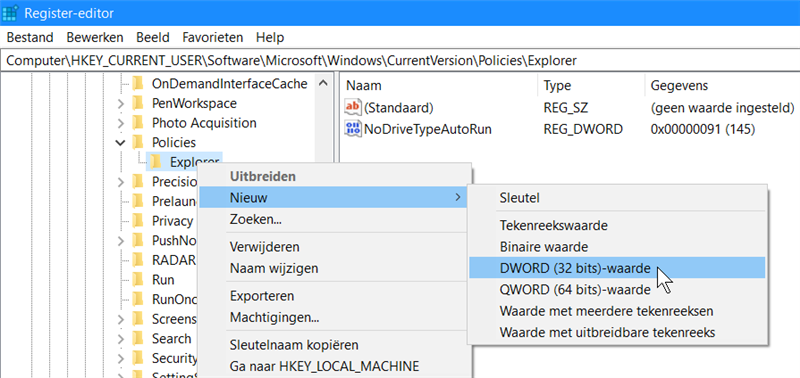
Task: Select Zoeken... in the context menu
Action: coord(333,219)
